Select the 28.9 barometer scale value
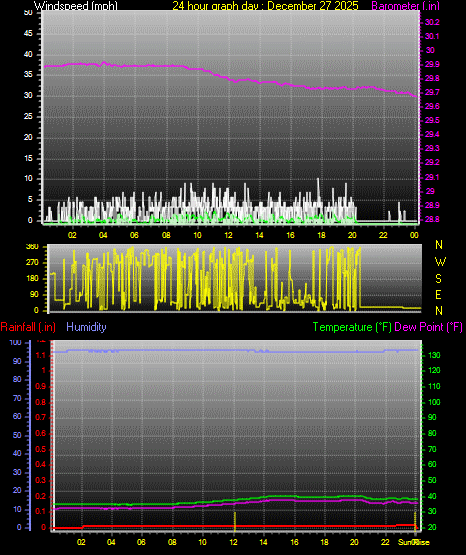The image size is (466, 555). pos(432,205)
